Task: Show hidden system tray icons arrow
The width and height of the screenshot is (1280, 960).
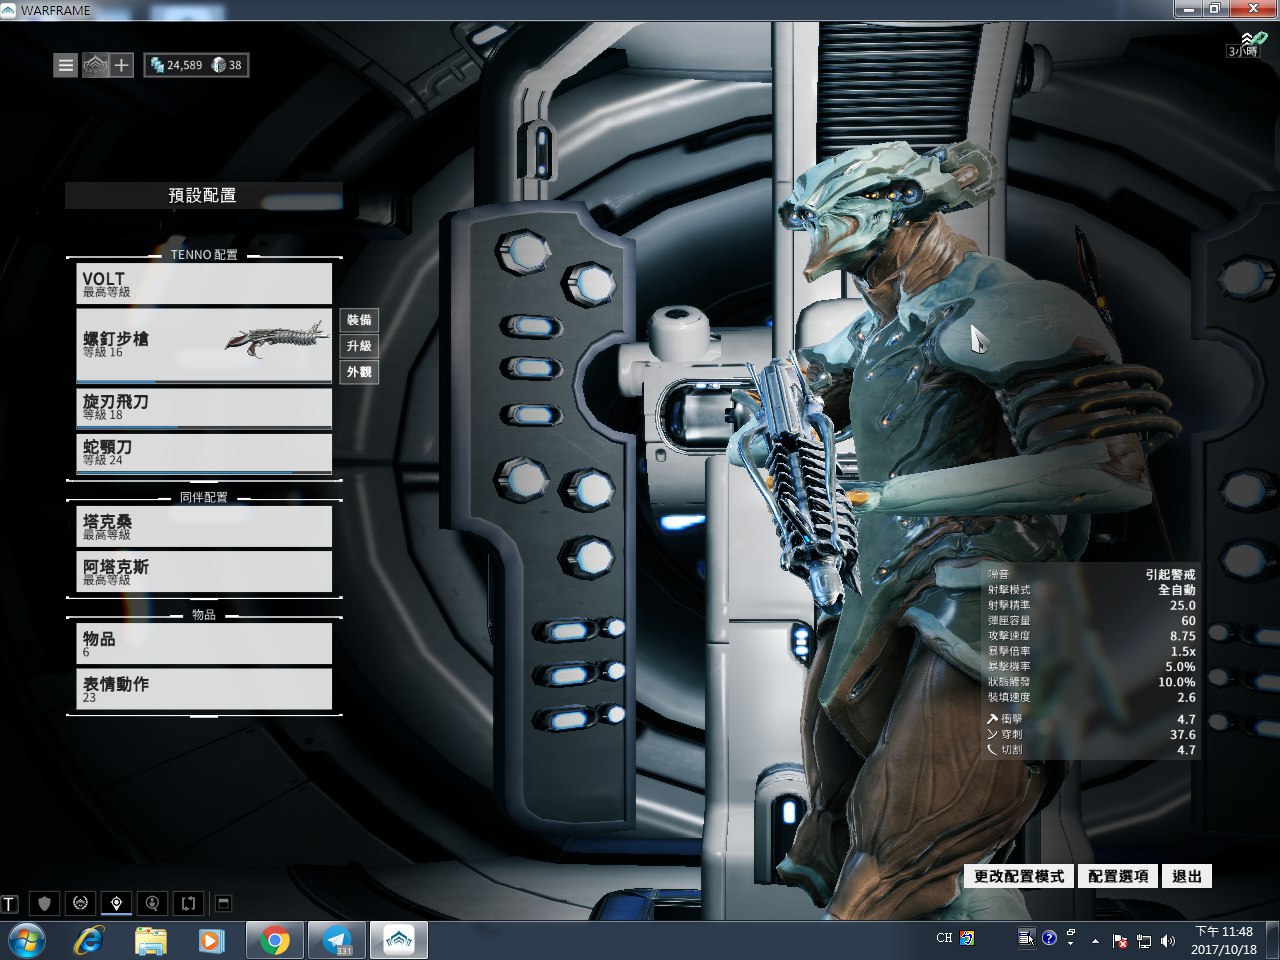Action: click(x=1095, y=940)
